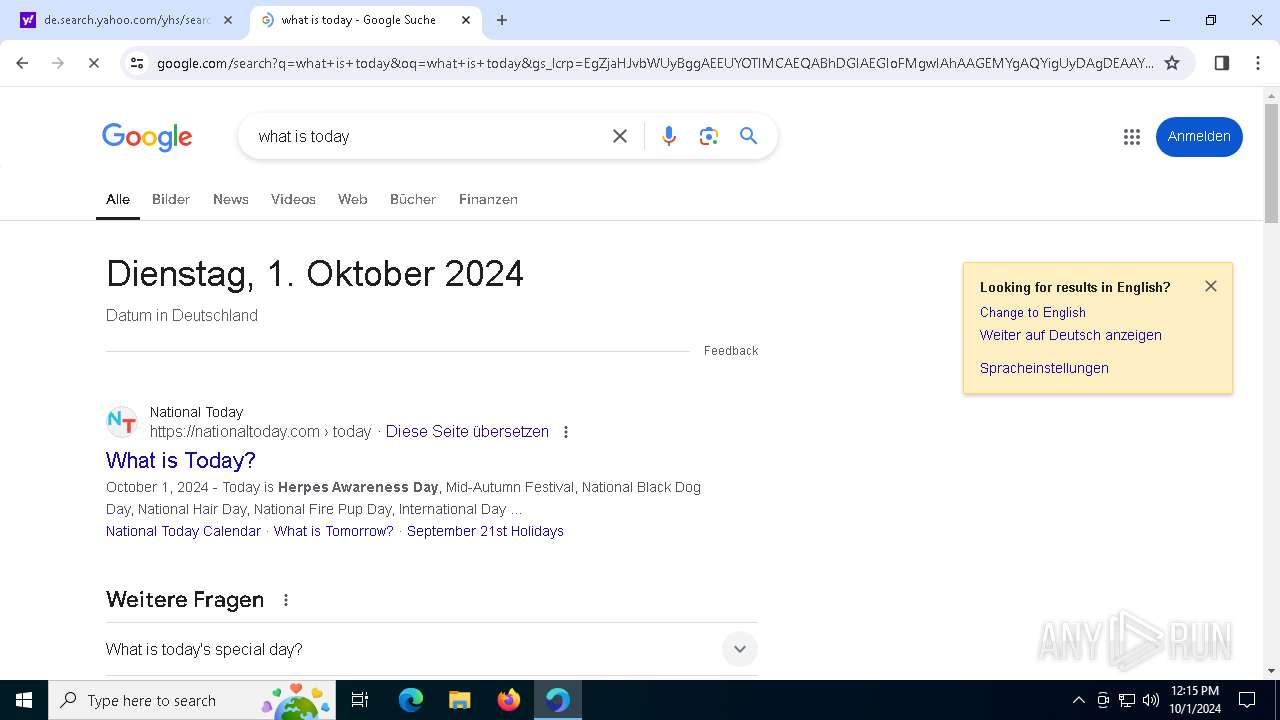The width and height of the screenshot is (1280, 720).
Task: Click the Dienstag, 1. Oktober 2024 heading
Action: point(315,274)
